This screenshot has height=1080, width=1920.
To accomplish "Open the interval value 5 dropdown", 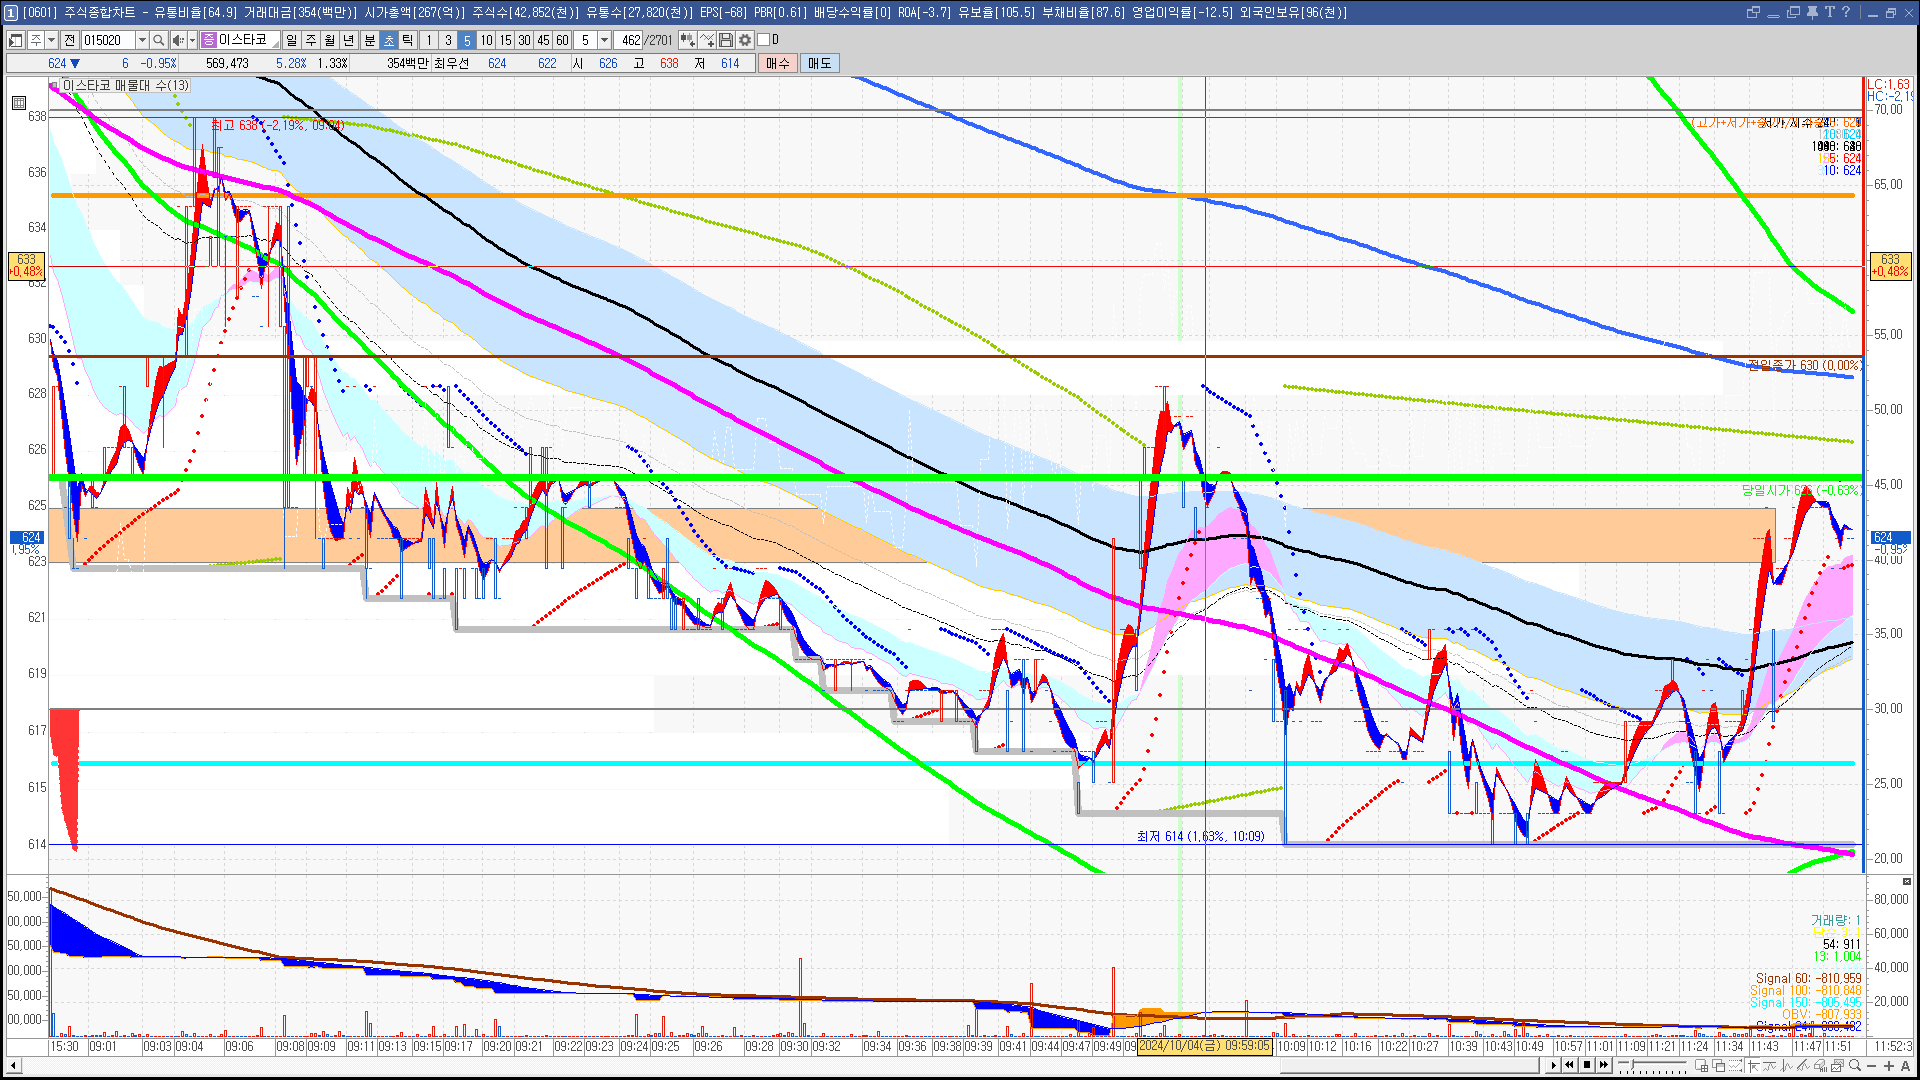I will (x=604, y=40).
